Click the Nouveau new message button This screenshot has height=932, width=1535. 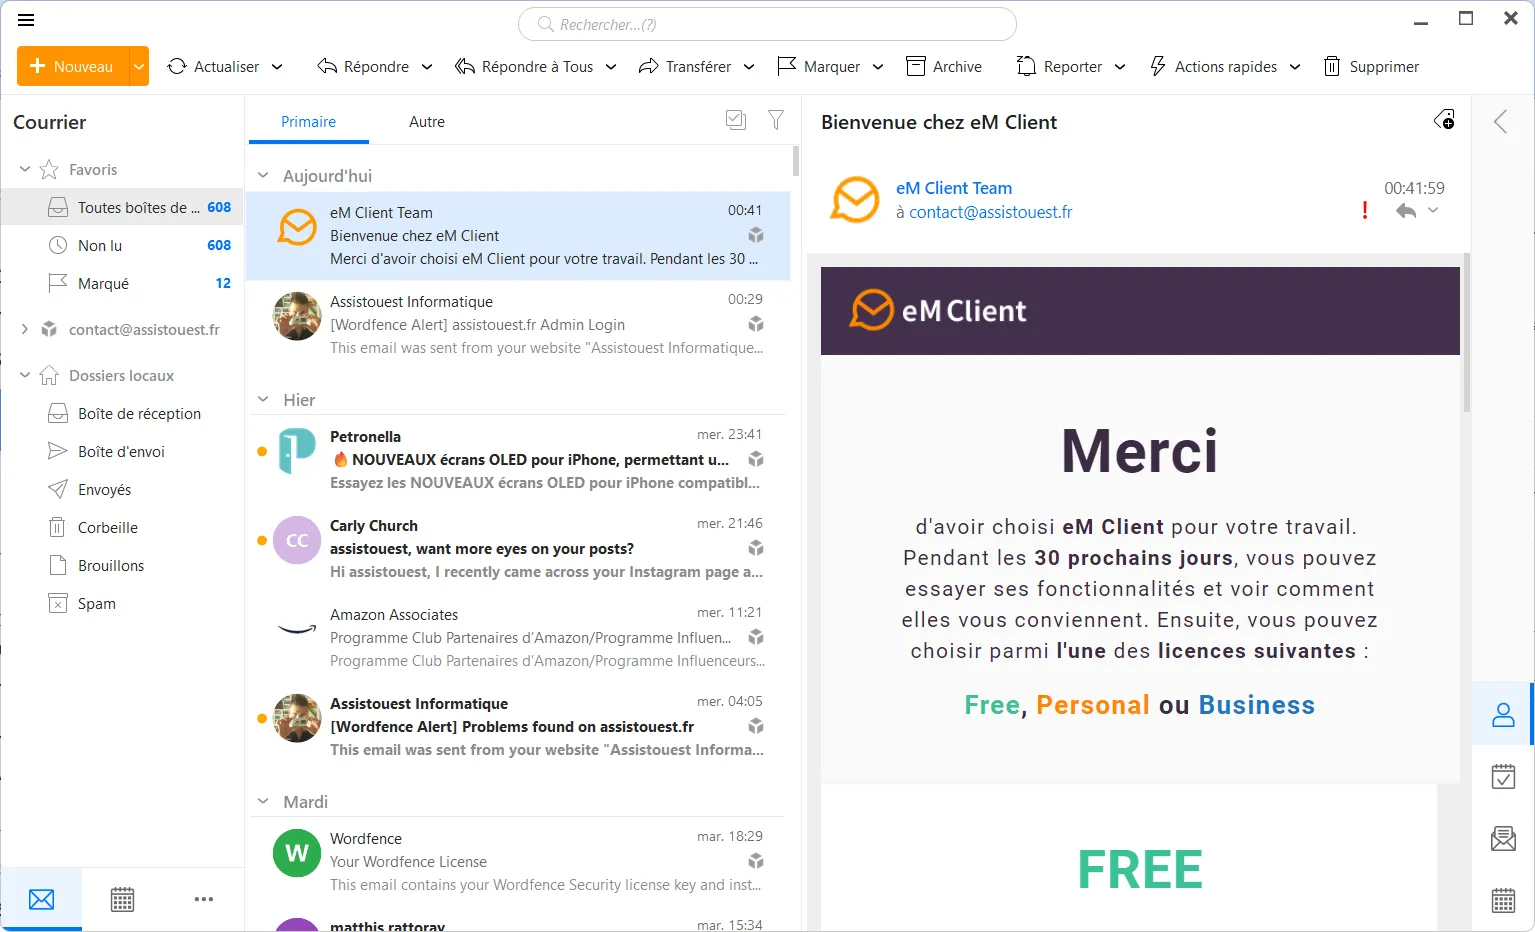click(x=73, y=66)
